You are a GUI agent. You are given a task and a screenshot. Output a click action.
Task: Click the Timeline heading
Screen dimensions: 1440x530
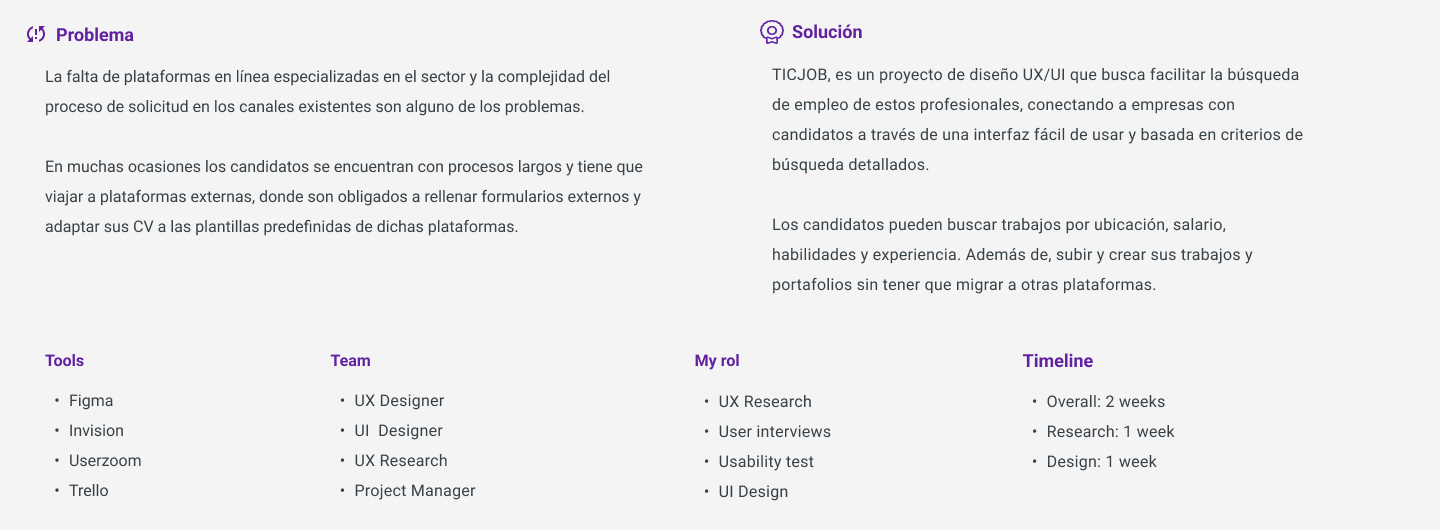(x=1058, y=361)
